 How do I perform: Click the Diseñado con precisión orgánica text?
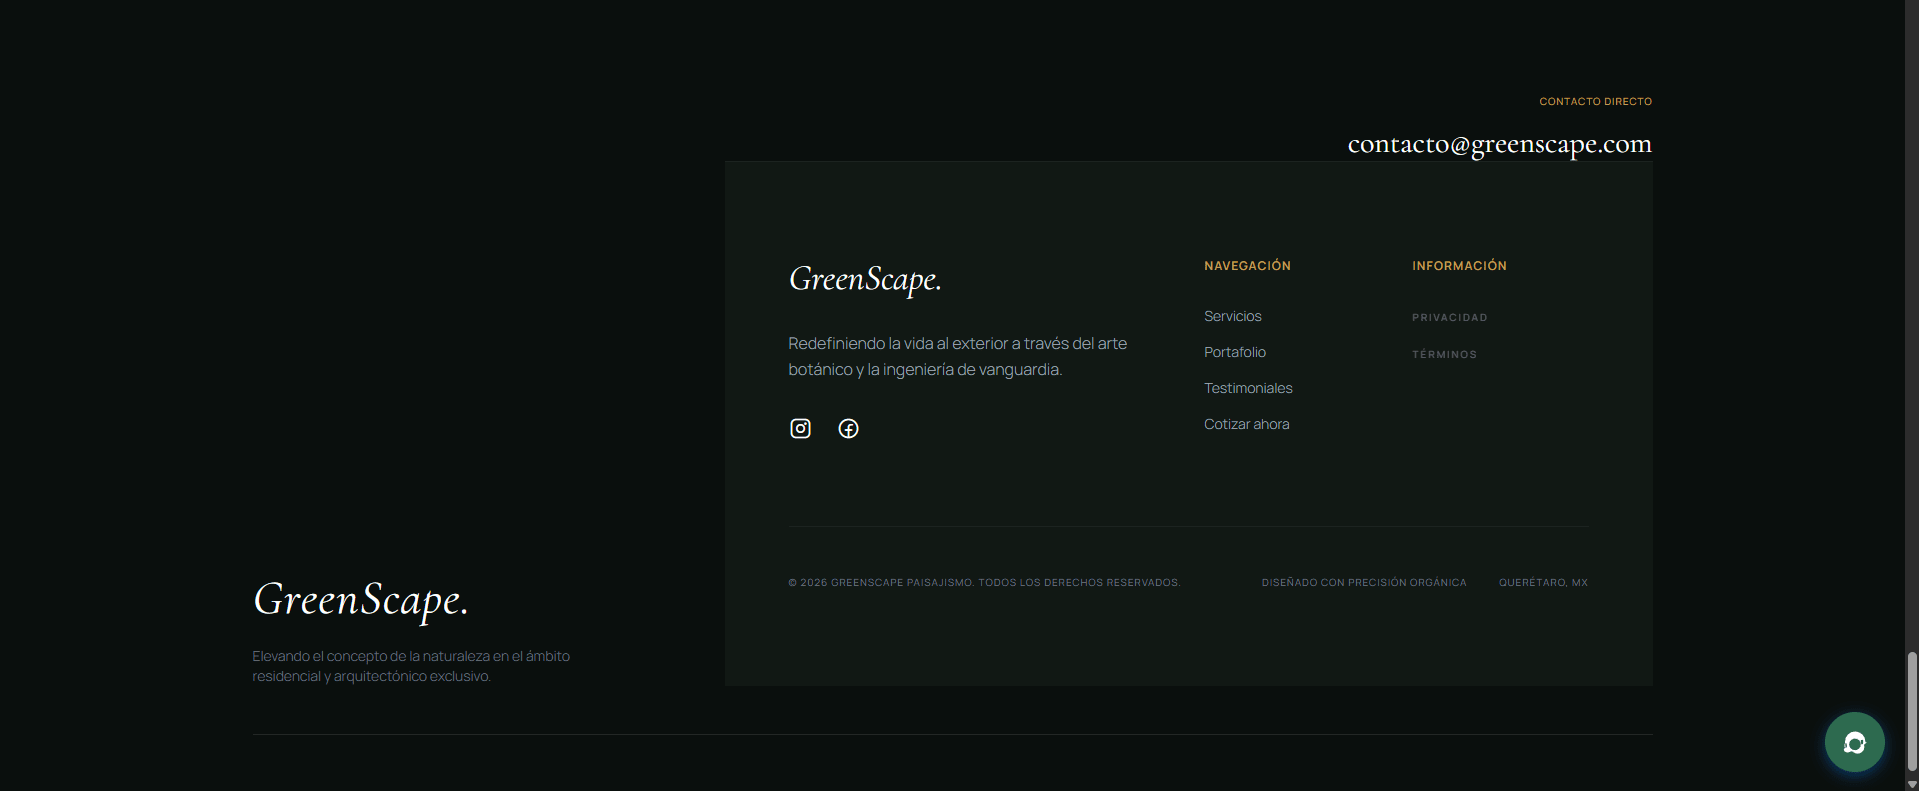(1363, 582)
